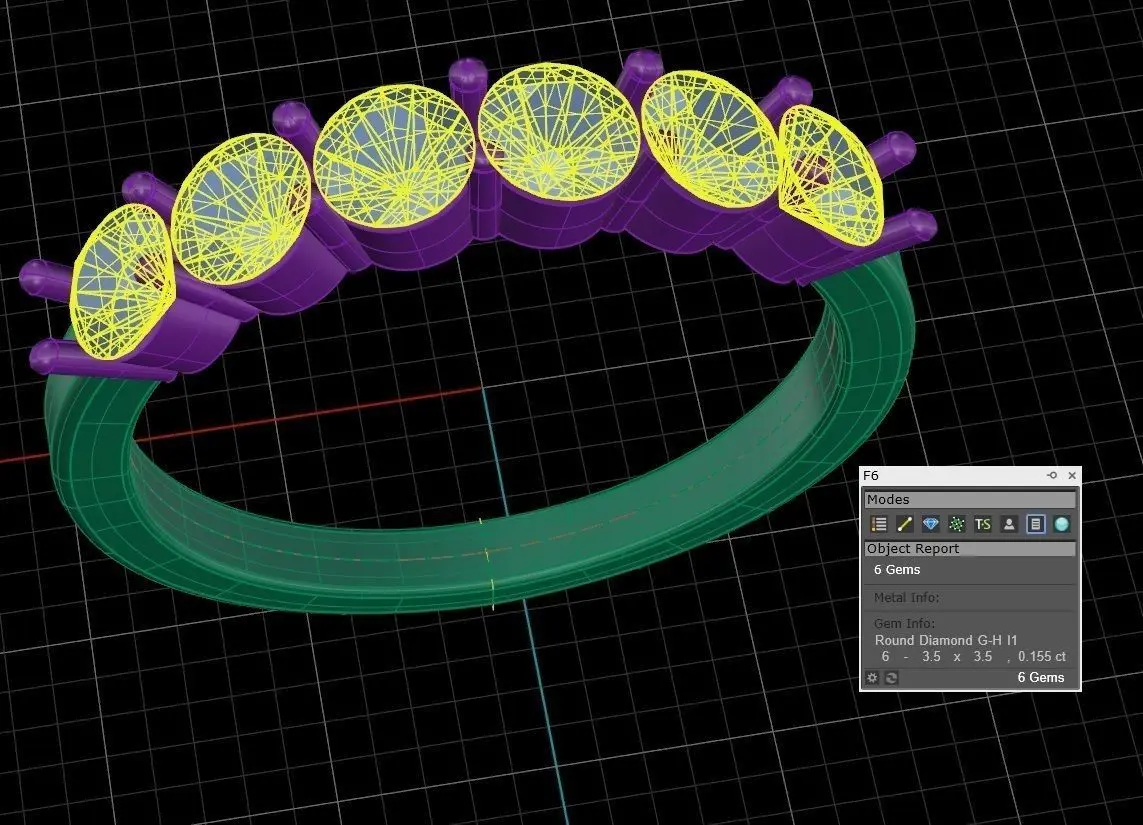
Task: Select the teal sphere material mode icon
Action: pyautogui.click(x=1061, y=524)
